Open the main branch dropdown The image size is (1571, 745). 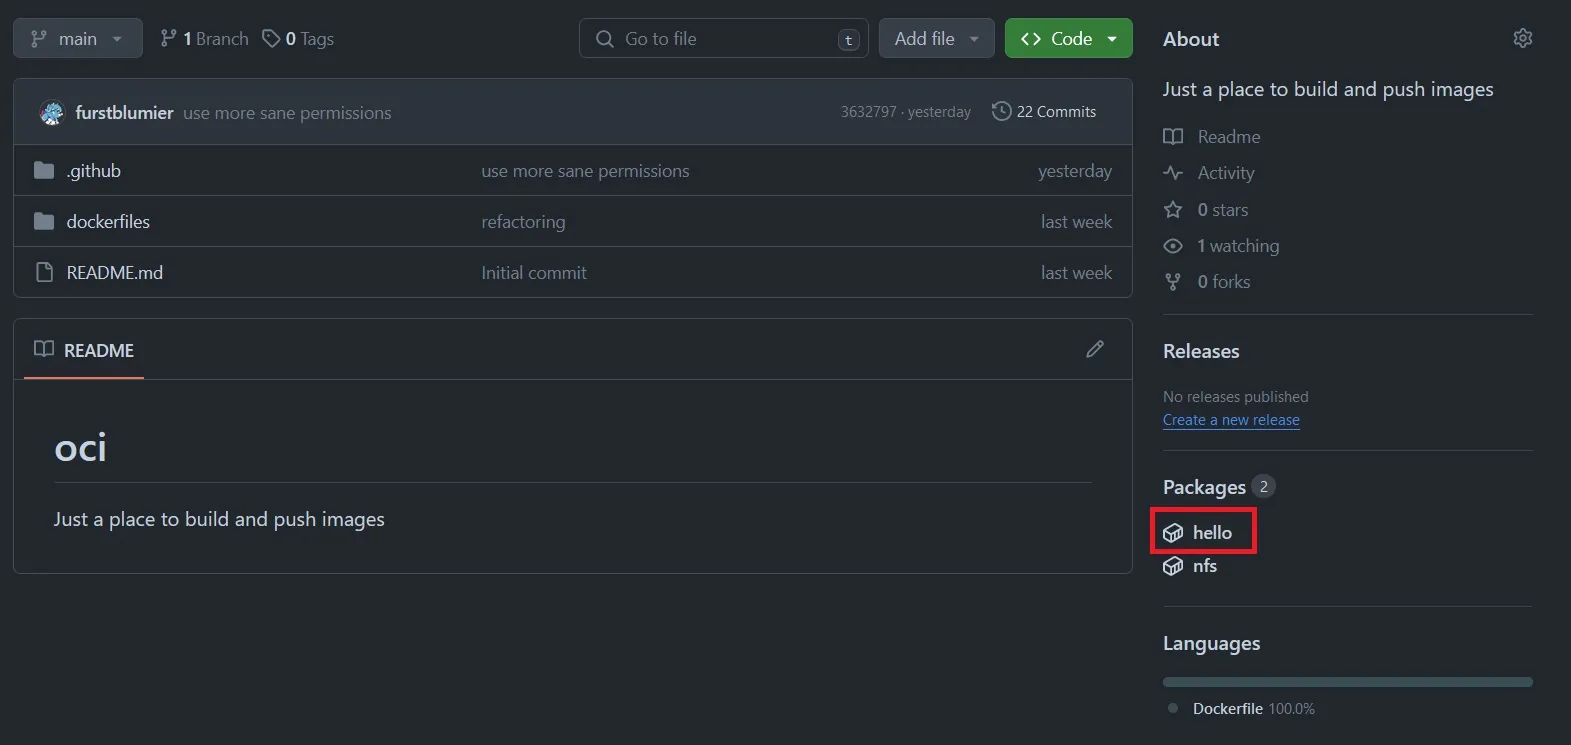pos(77,39)
